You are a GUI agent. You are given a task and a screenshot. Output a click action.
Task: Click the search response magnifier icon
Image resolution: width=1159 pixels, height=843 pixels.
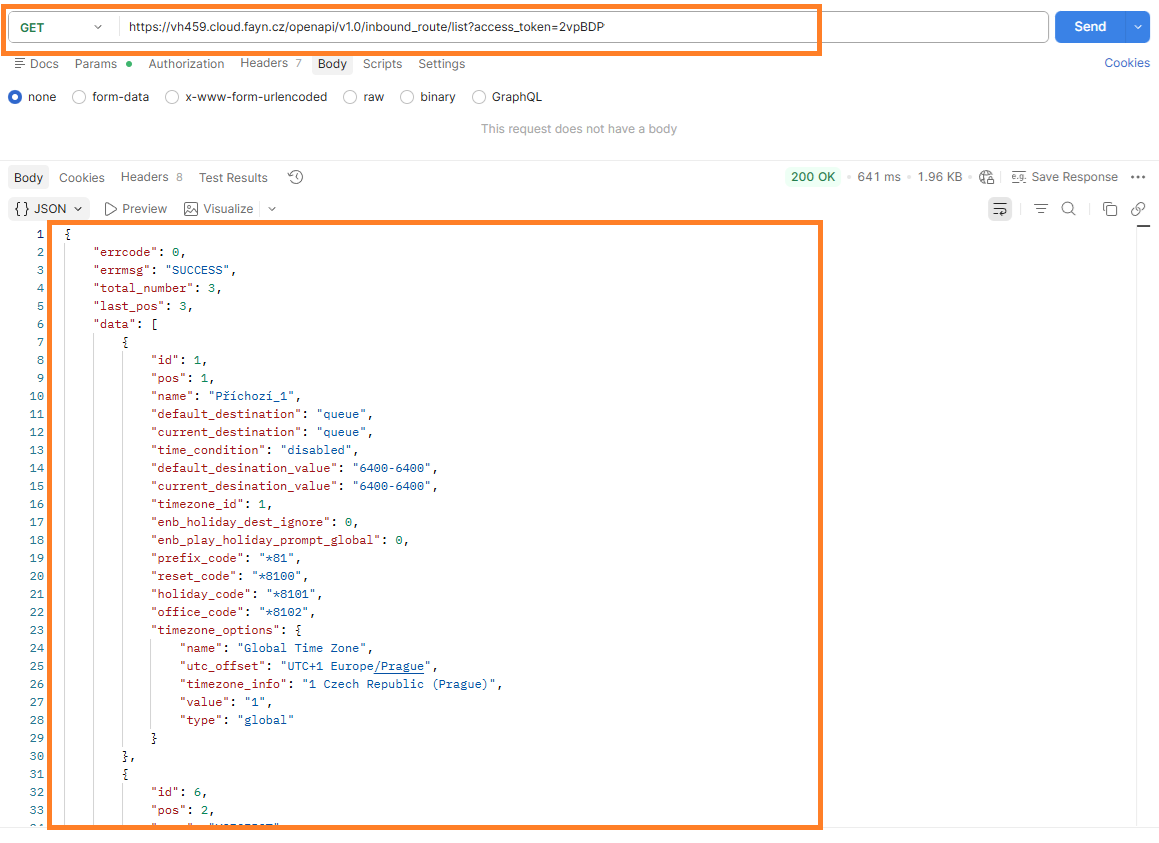[1069, 209]
